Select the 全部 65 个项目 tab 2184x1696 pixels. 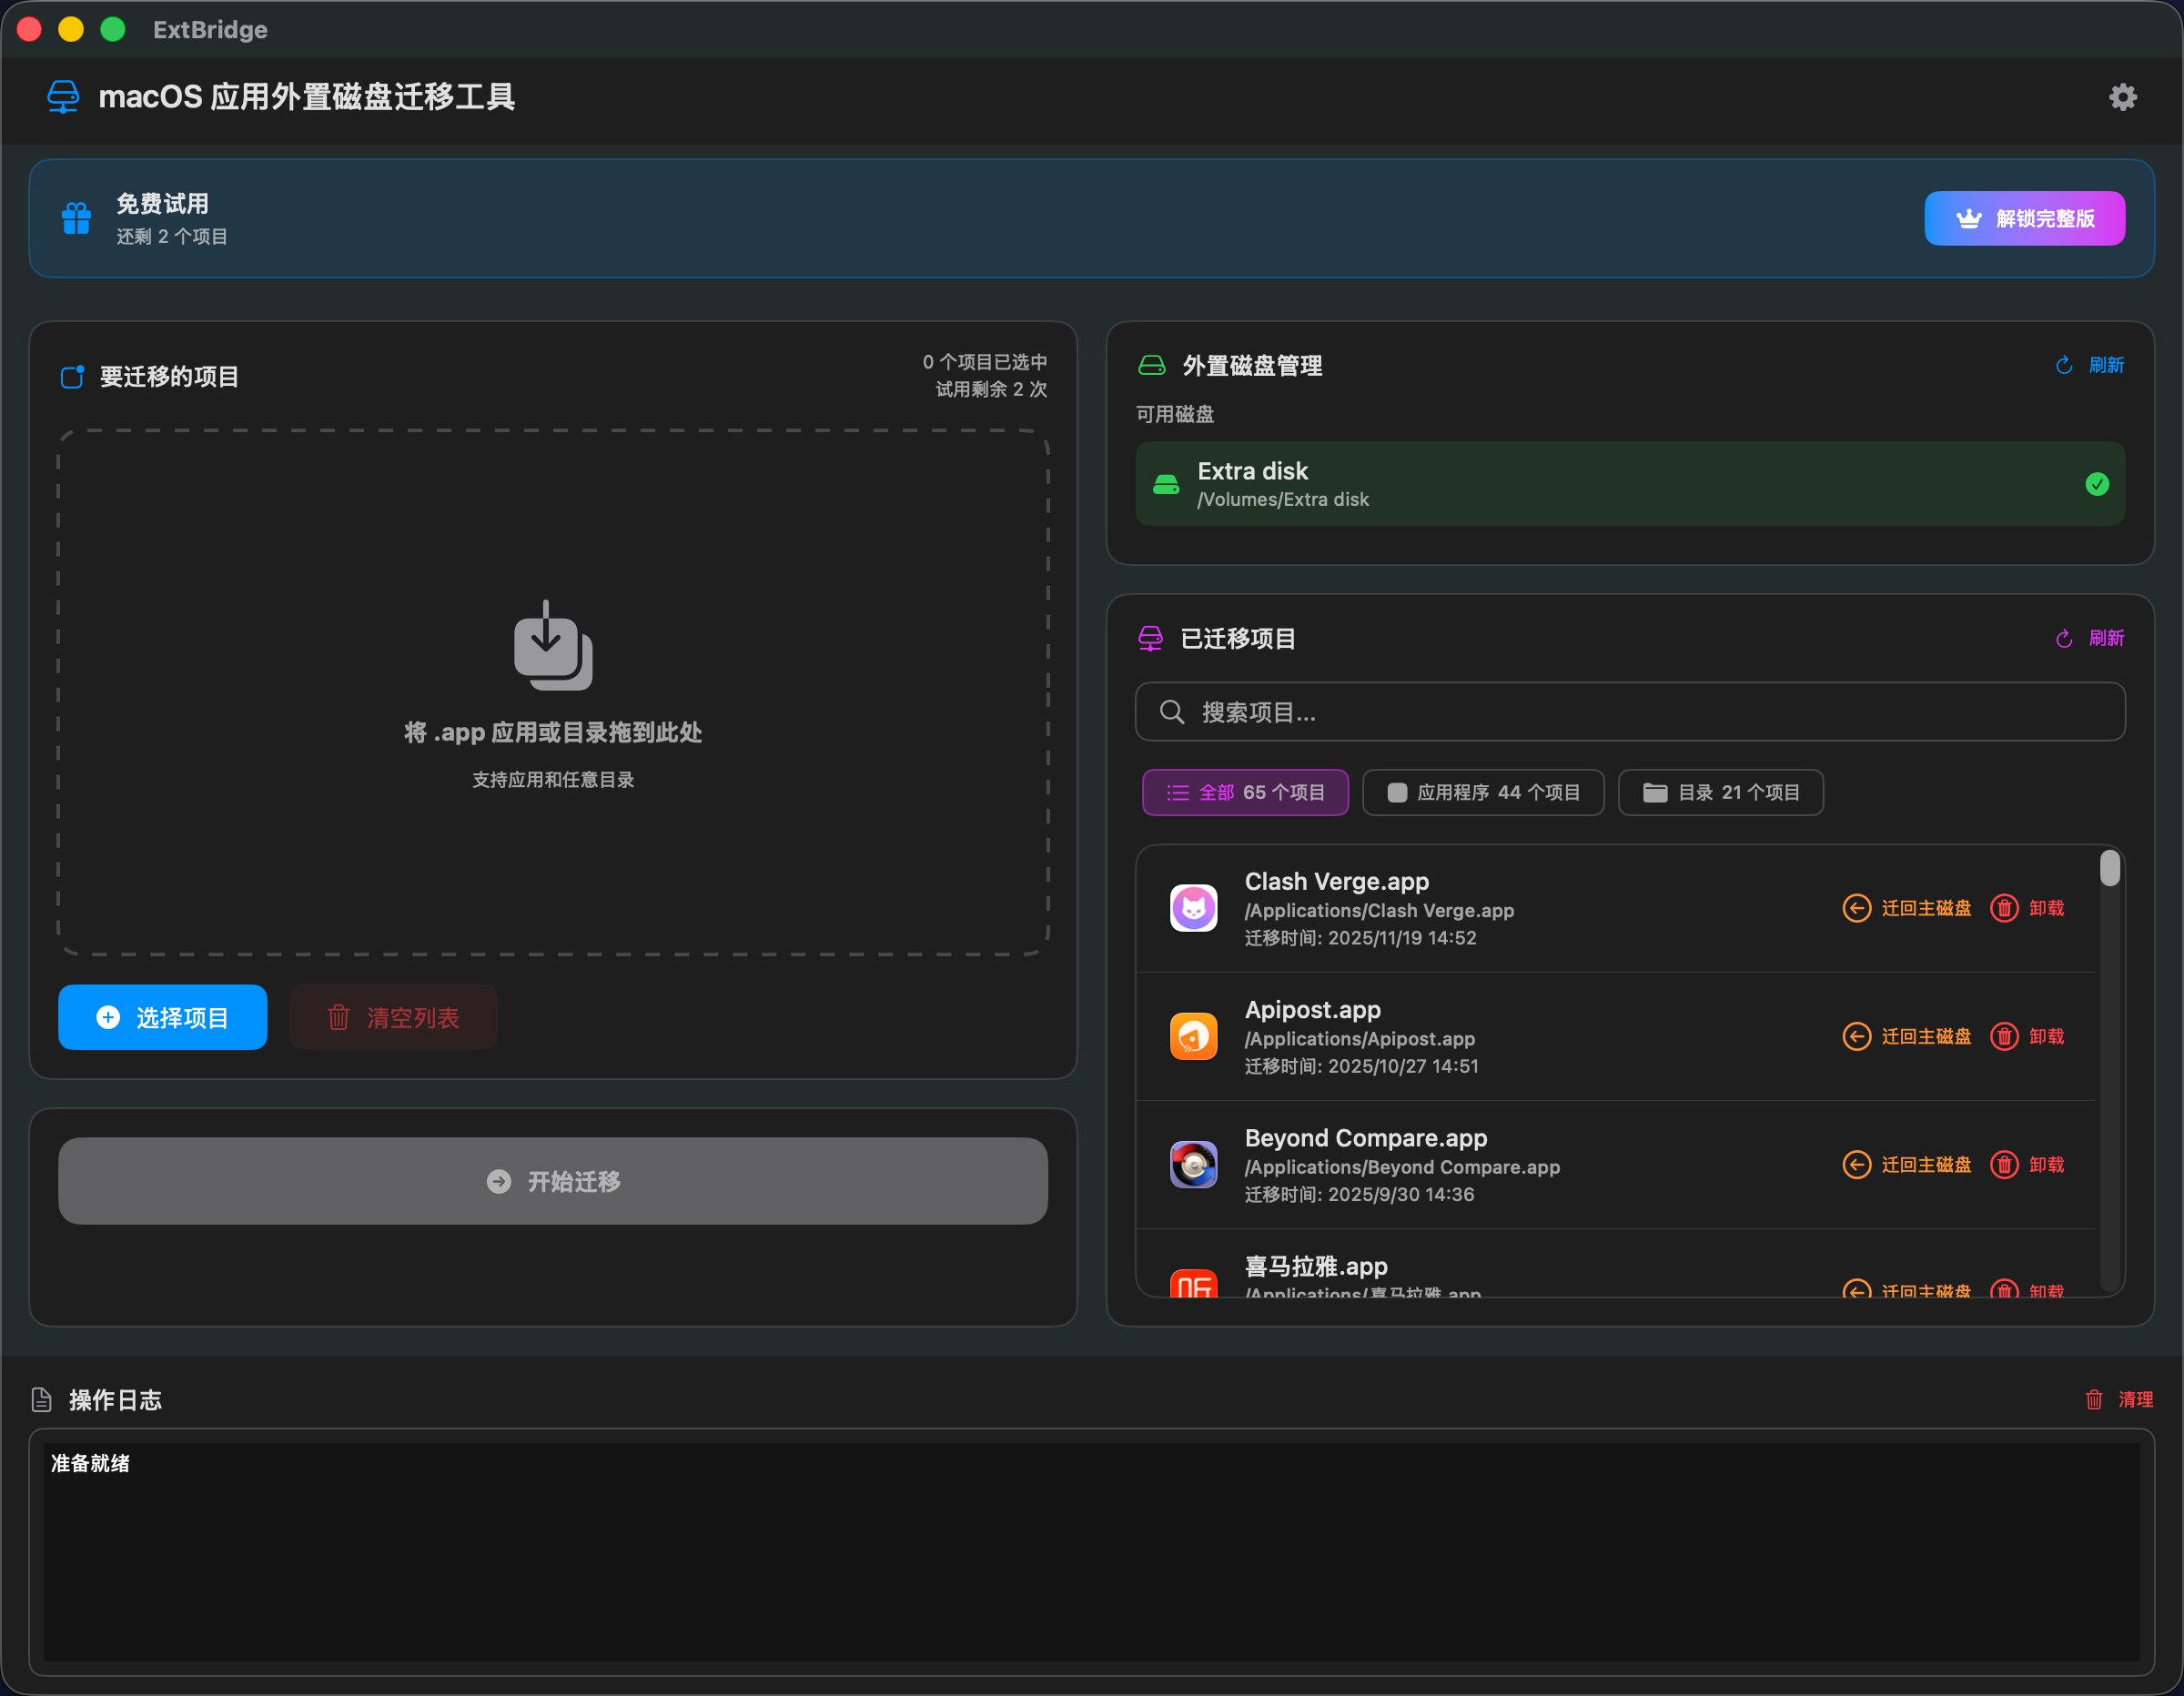1245,792
